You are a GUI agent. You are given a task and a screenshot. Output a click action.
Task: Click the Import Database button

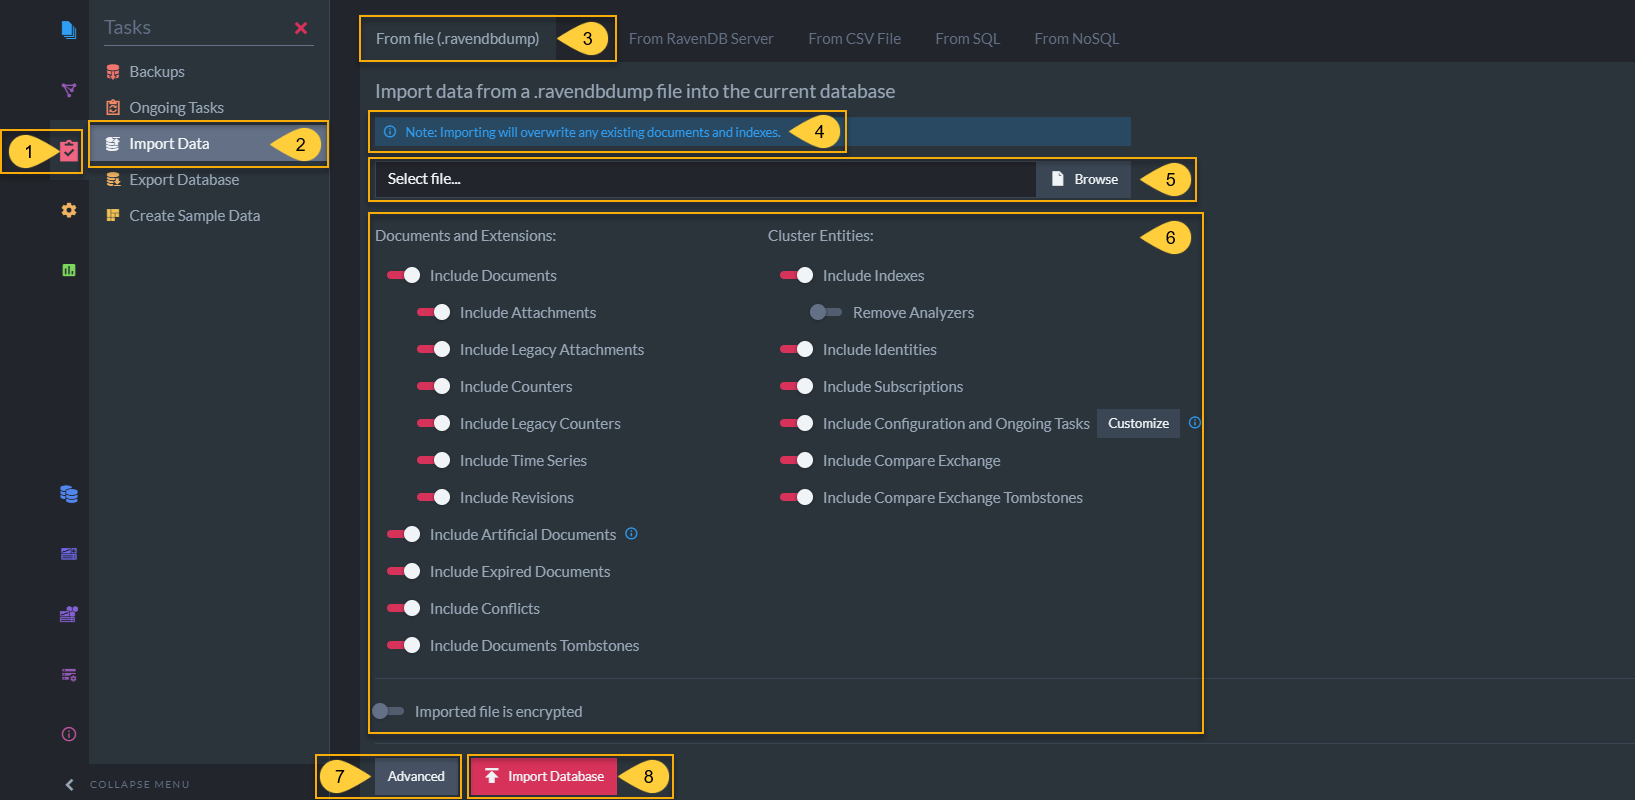544,776
